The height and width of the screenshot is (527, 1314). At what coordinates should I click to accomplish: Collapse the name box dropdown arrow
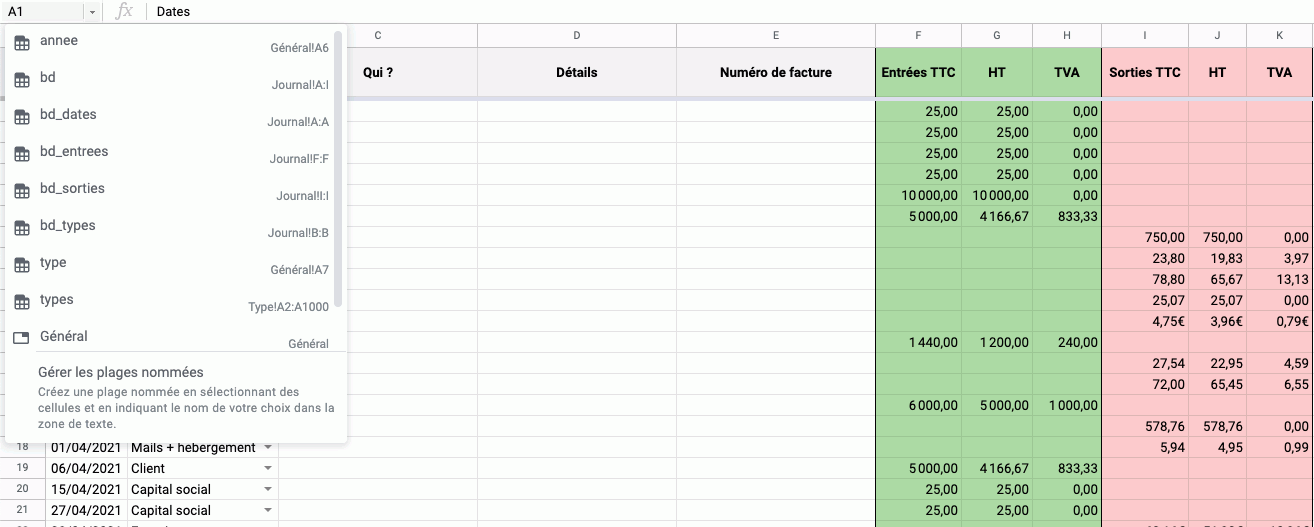pos(92,12)
